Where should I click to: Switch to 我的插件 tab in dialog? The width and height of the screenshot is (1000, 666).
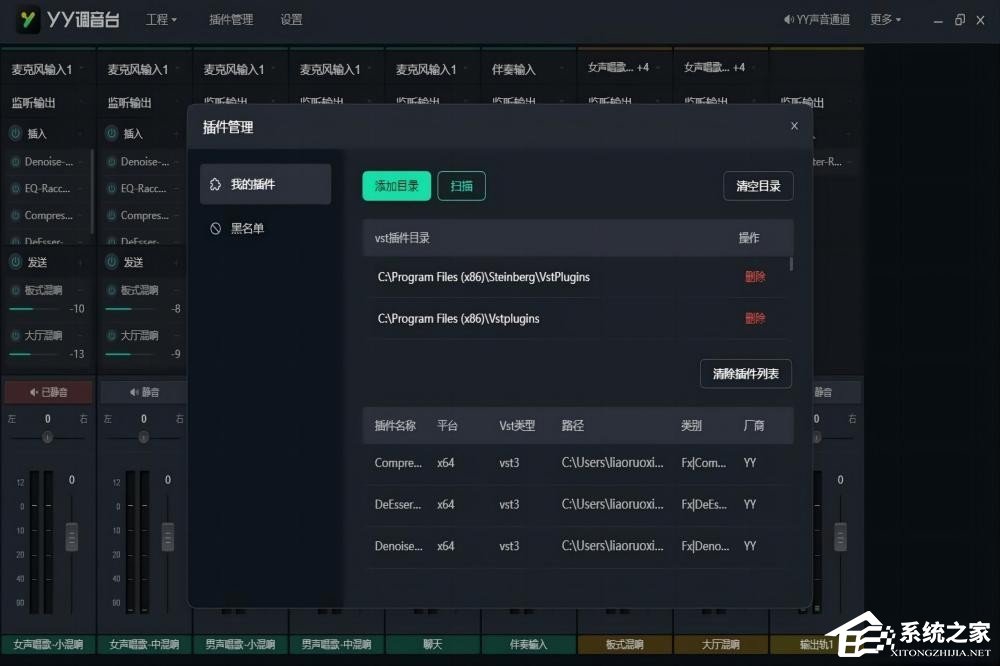click(265, 184)
